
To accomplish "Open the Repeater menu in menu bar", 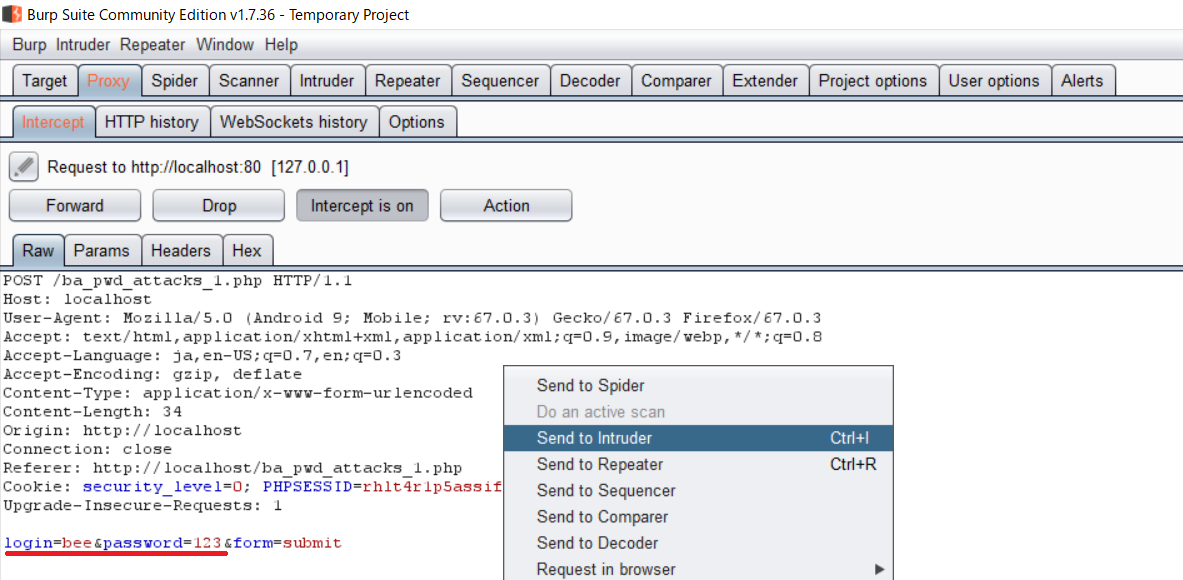I will click(x=152, y=45).
